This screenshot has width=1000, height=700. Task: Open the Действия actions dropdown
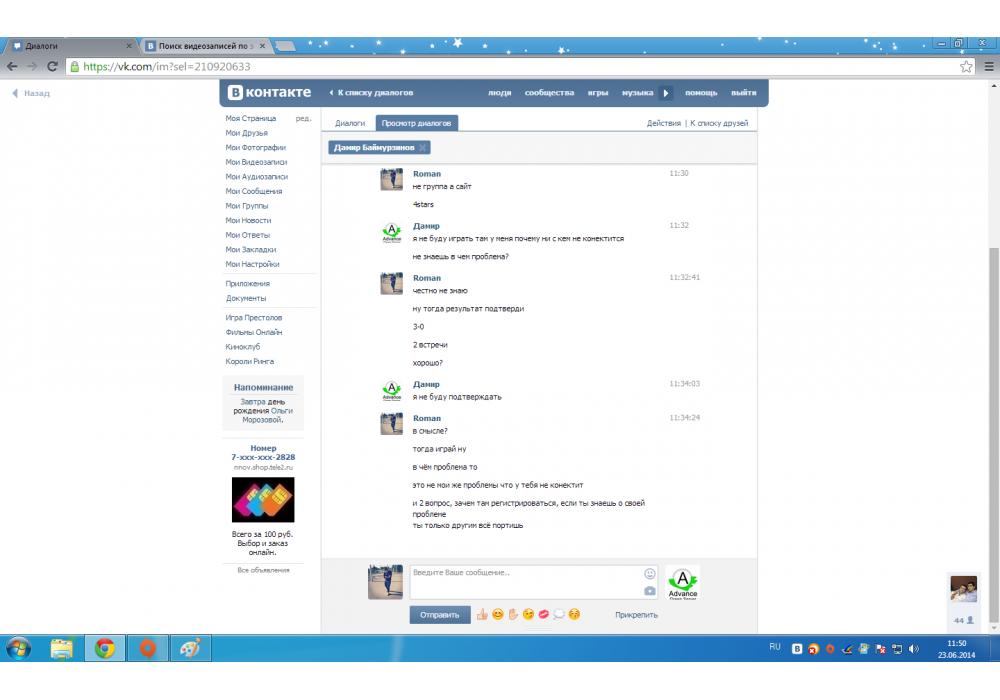(663, 123)
